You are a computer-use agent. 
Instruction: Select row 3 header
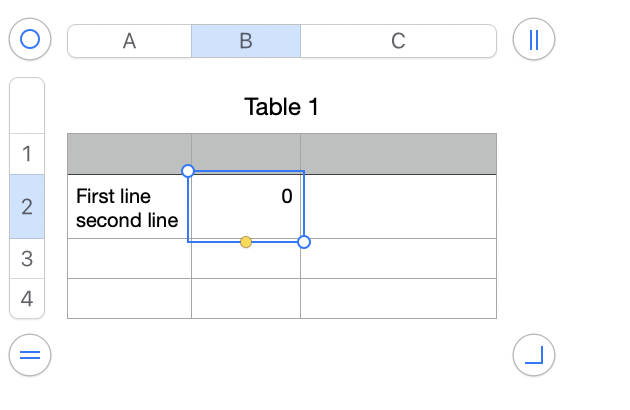(x=27, y=259)
